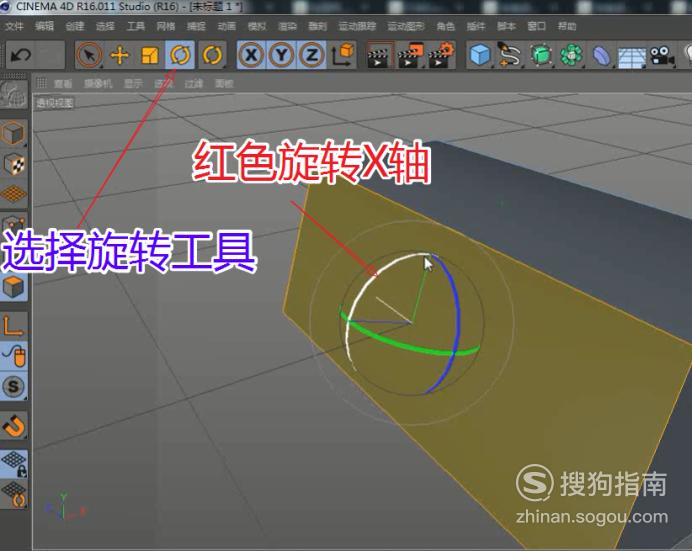Open the blue Cube primitives flyout
Screen dimensions: 692x551
(481, 55)
